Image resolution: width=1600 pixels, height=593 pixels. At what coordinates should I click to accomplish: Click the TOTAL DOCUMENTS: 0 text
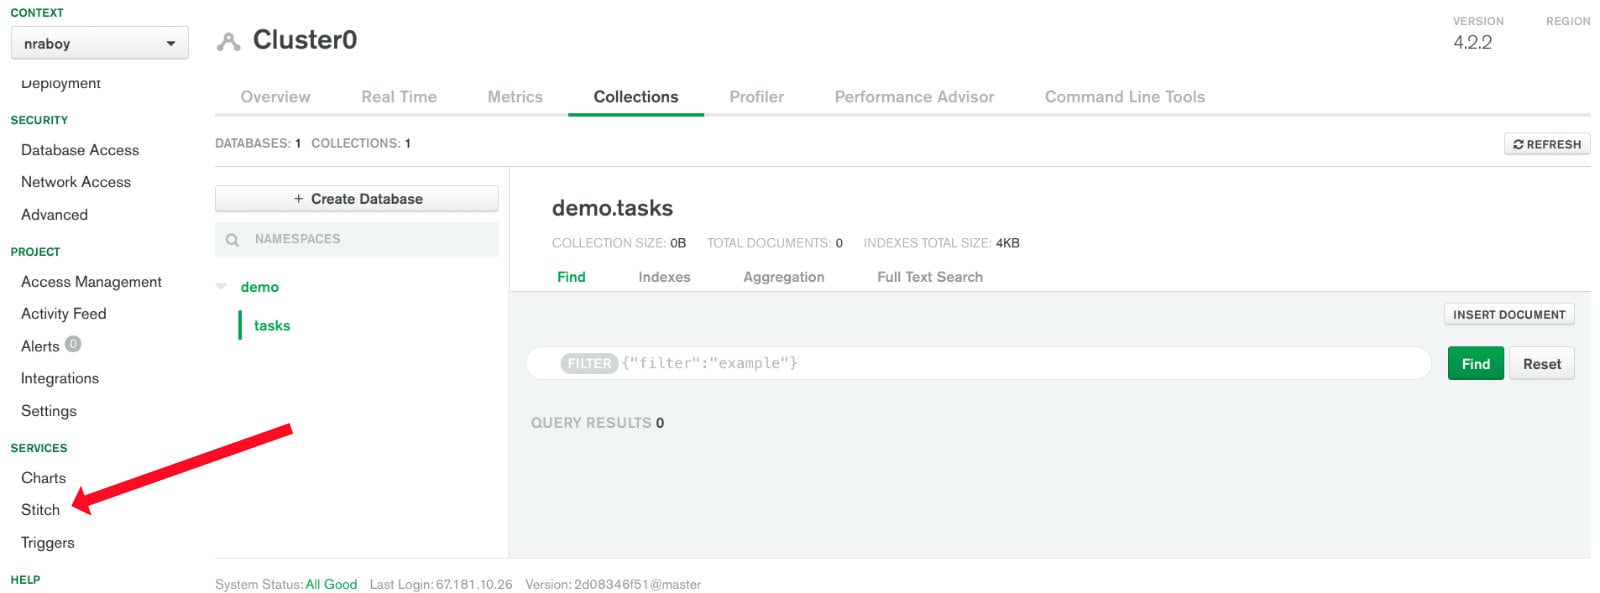[x=775, y=243]
